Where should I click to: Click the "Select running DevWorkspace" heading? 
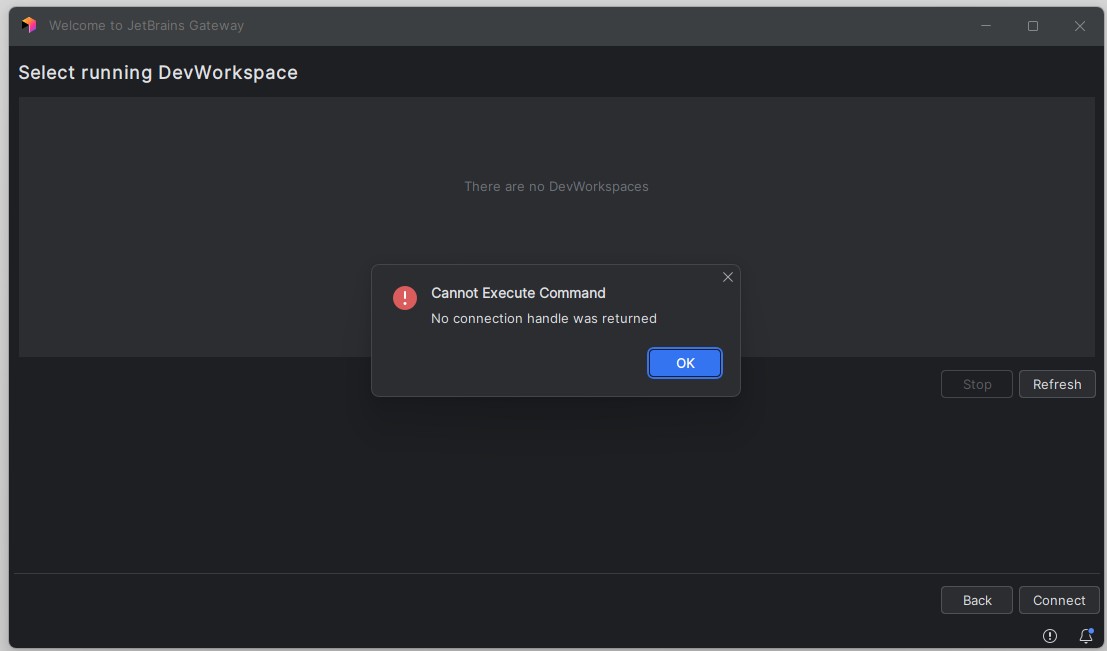point(158,72)
